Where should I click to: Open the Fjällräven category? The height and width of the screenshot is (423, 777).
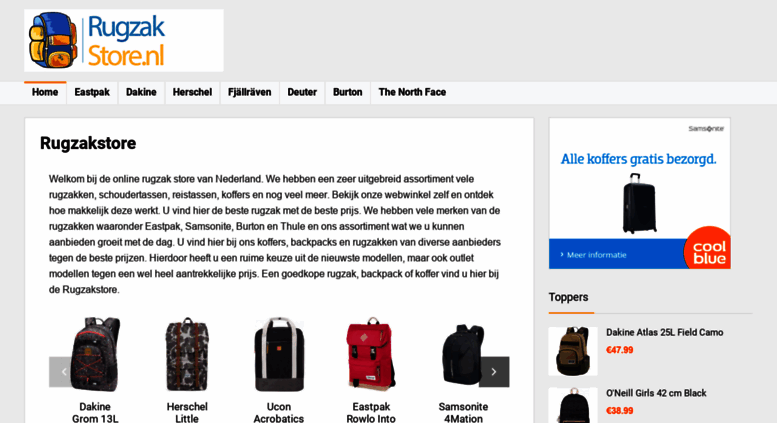[250, 93]
